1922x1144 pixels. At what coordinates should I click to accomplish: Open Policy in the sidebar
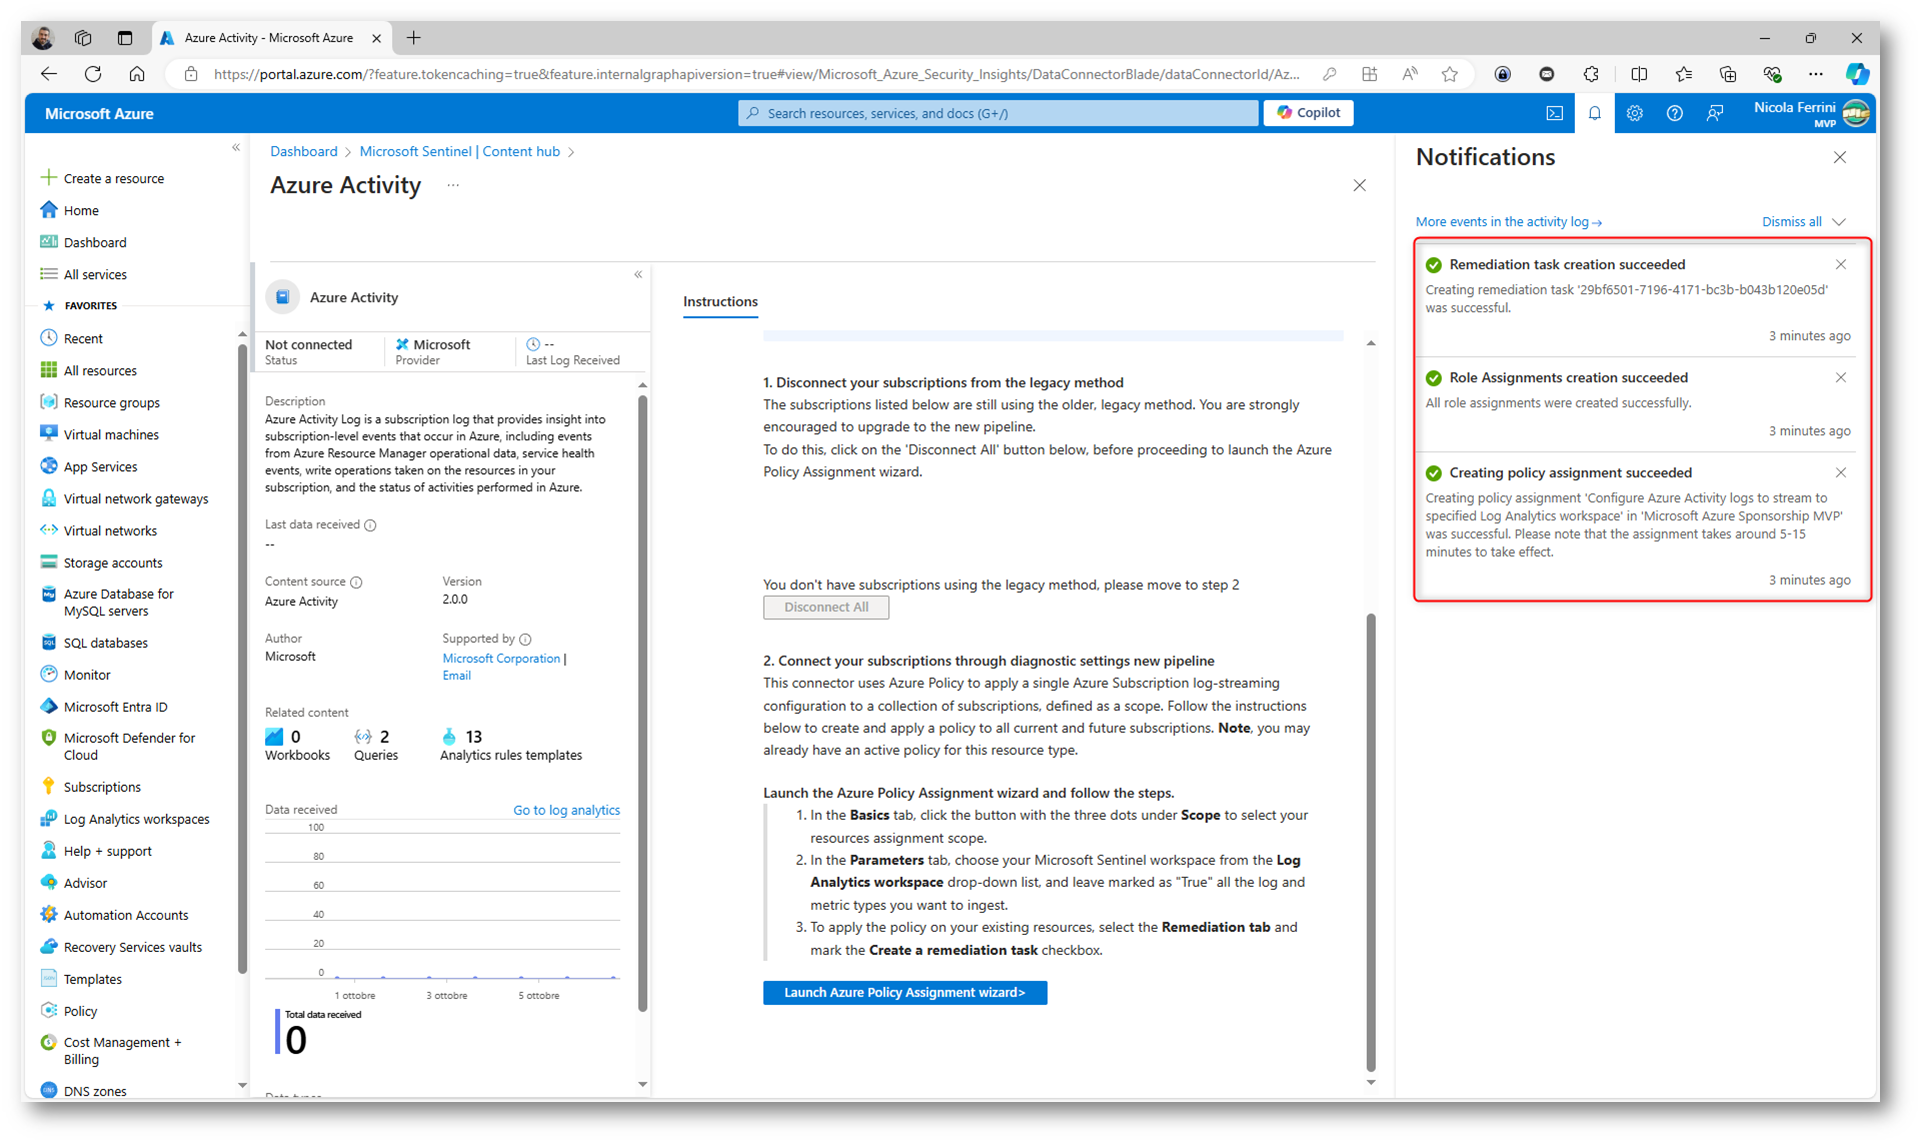click(80, 1011)
